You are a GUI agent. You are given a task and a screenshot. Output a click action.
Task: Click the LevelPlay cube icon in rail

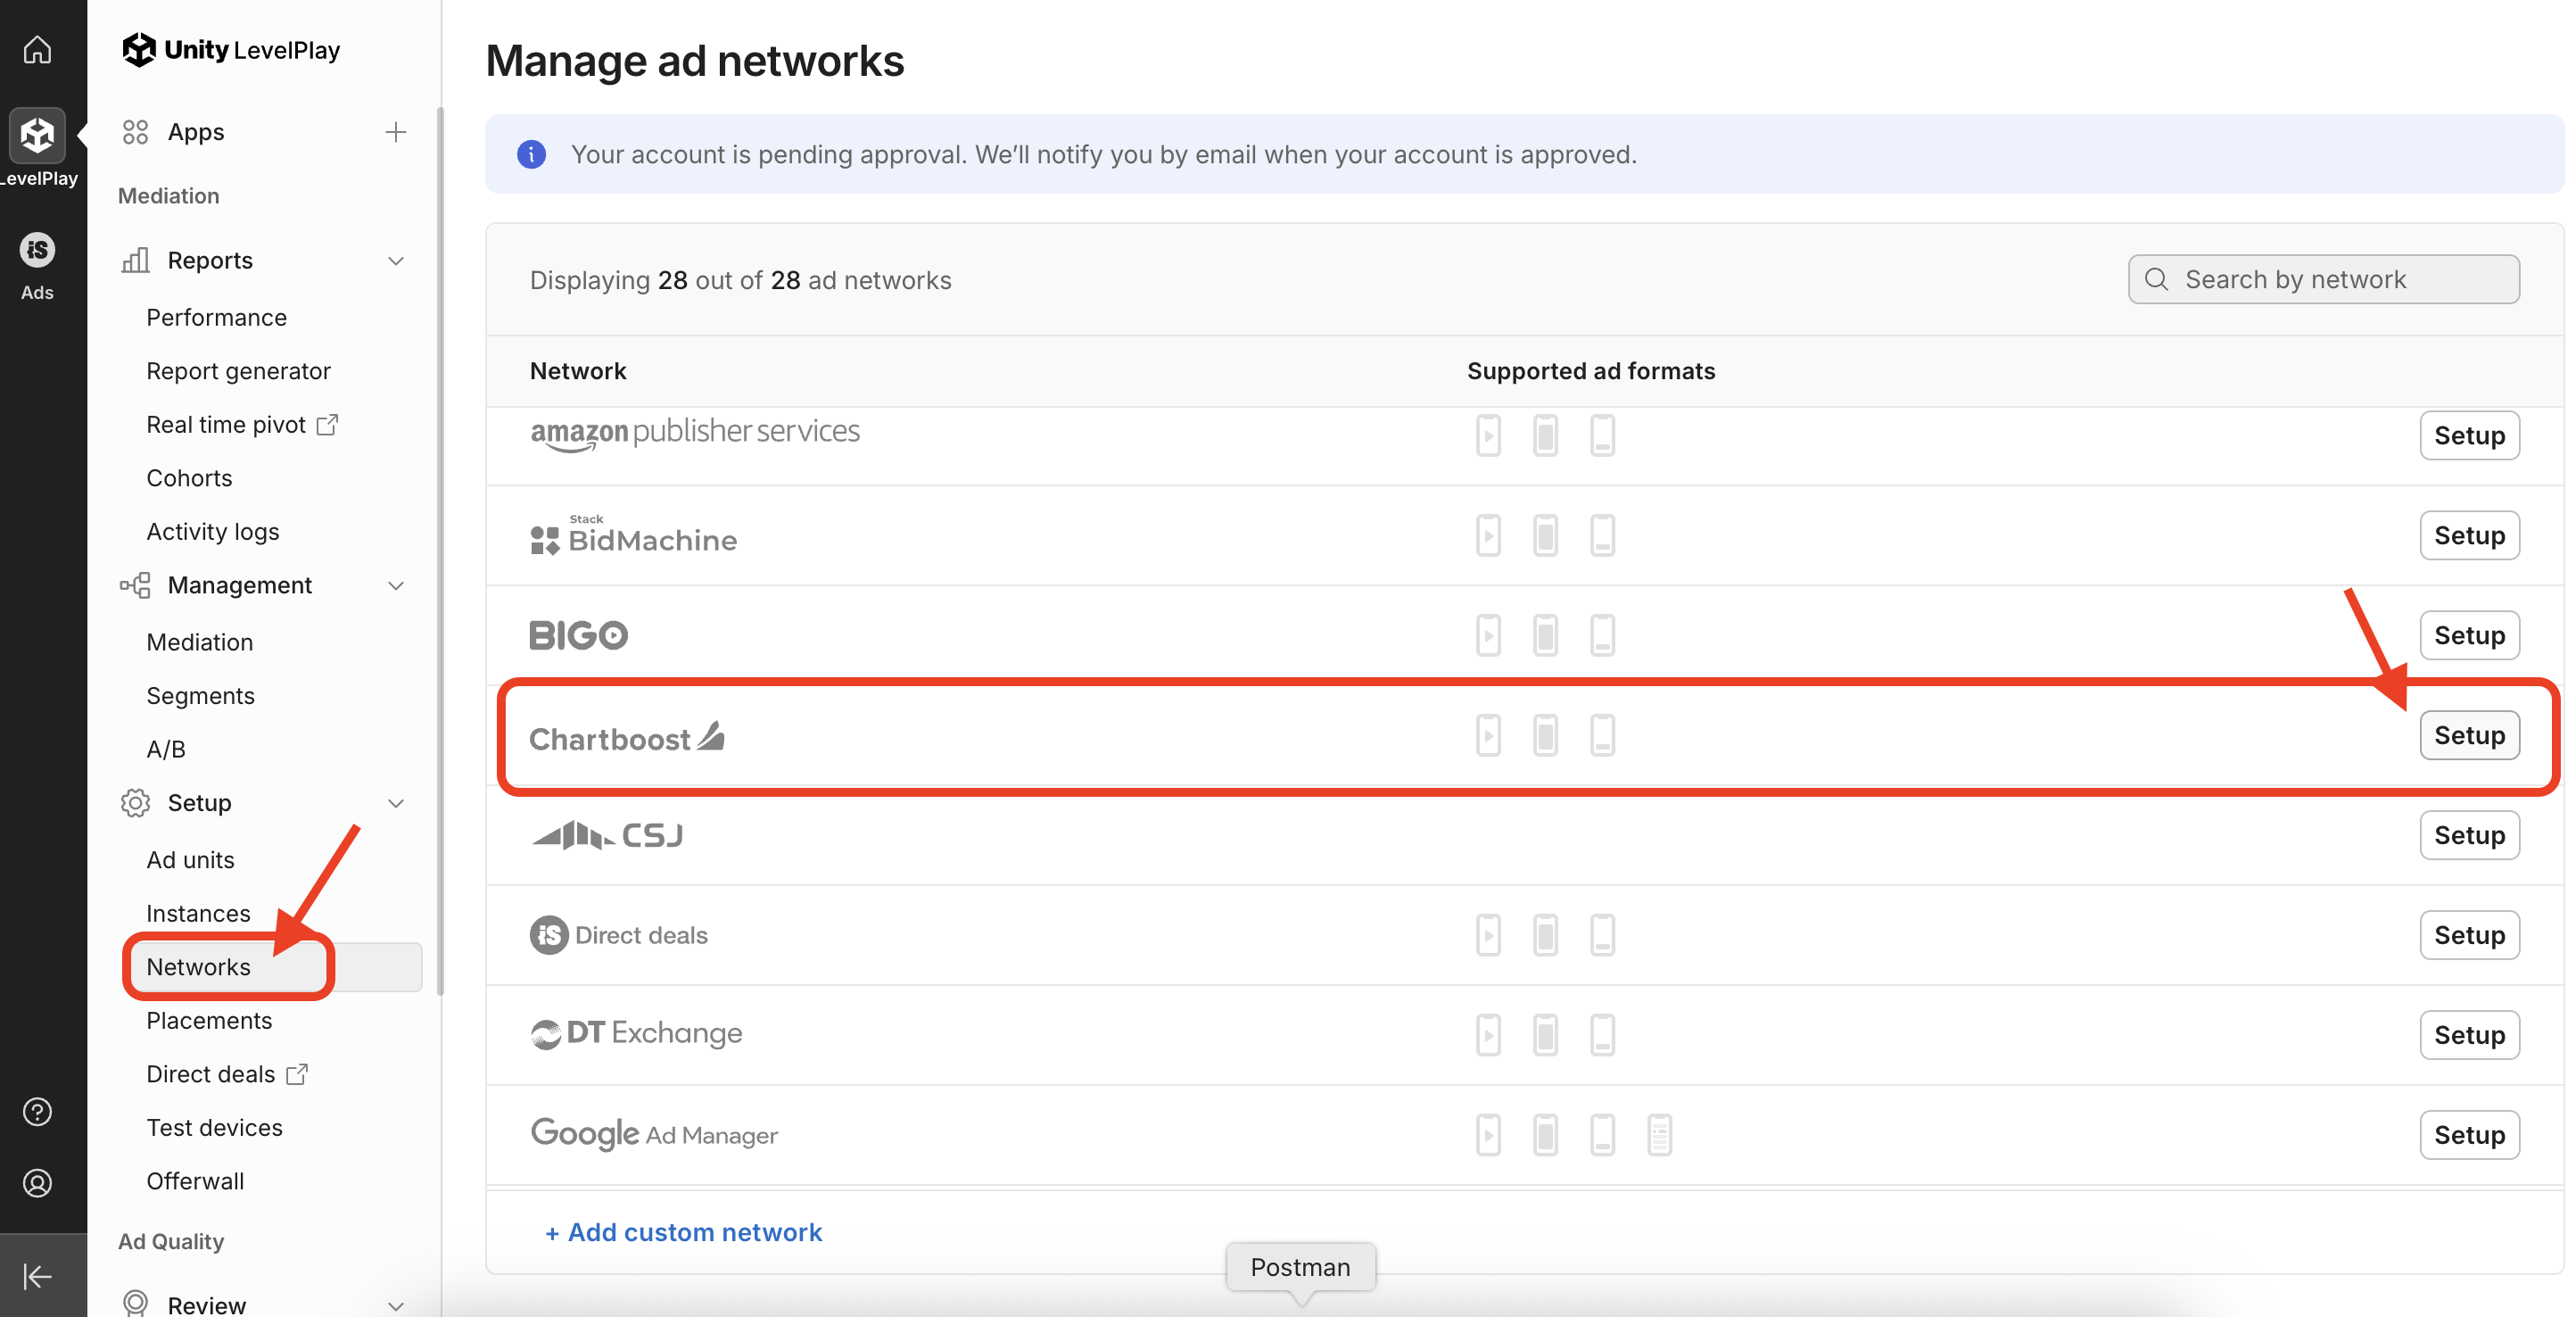click(x=37, y=135)
